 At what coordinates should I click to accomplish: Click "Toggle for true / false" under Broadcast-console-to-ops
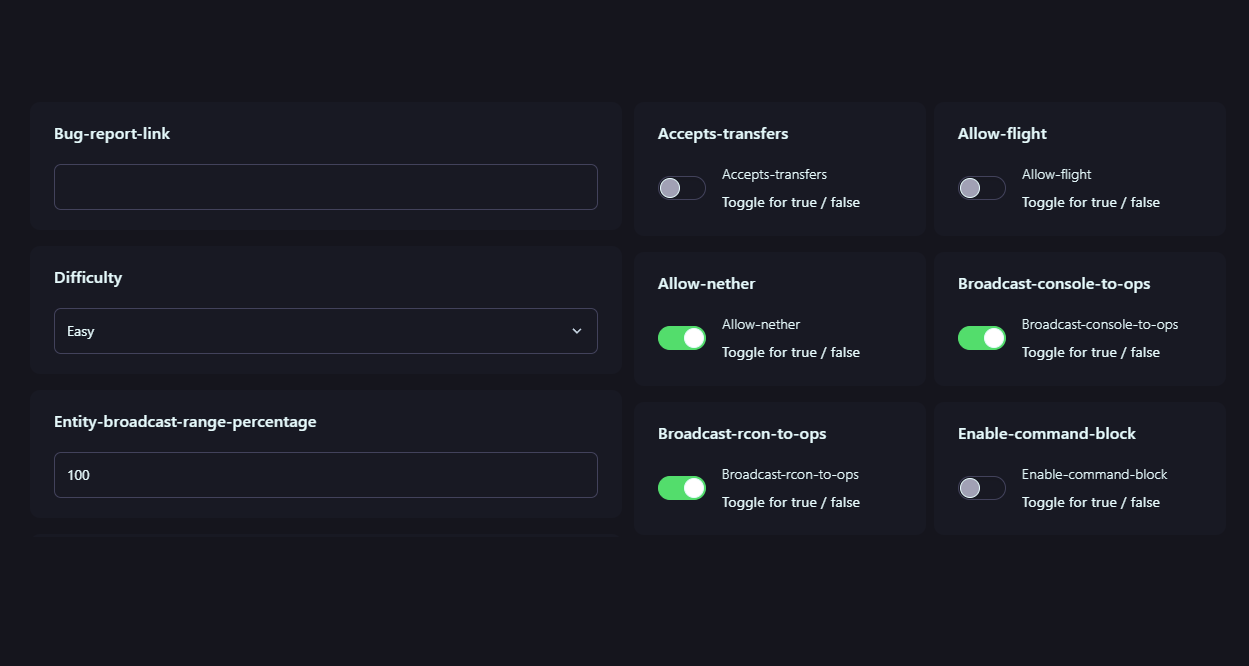click(1090, 353)
